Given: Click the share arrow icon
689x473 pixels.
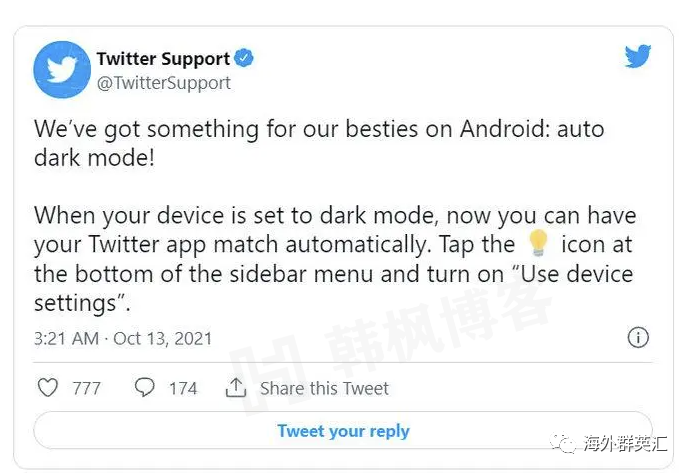Looking at the screenshot, I should [236, 387].
